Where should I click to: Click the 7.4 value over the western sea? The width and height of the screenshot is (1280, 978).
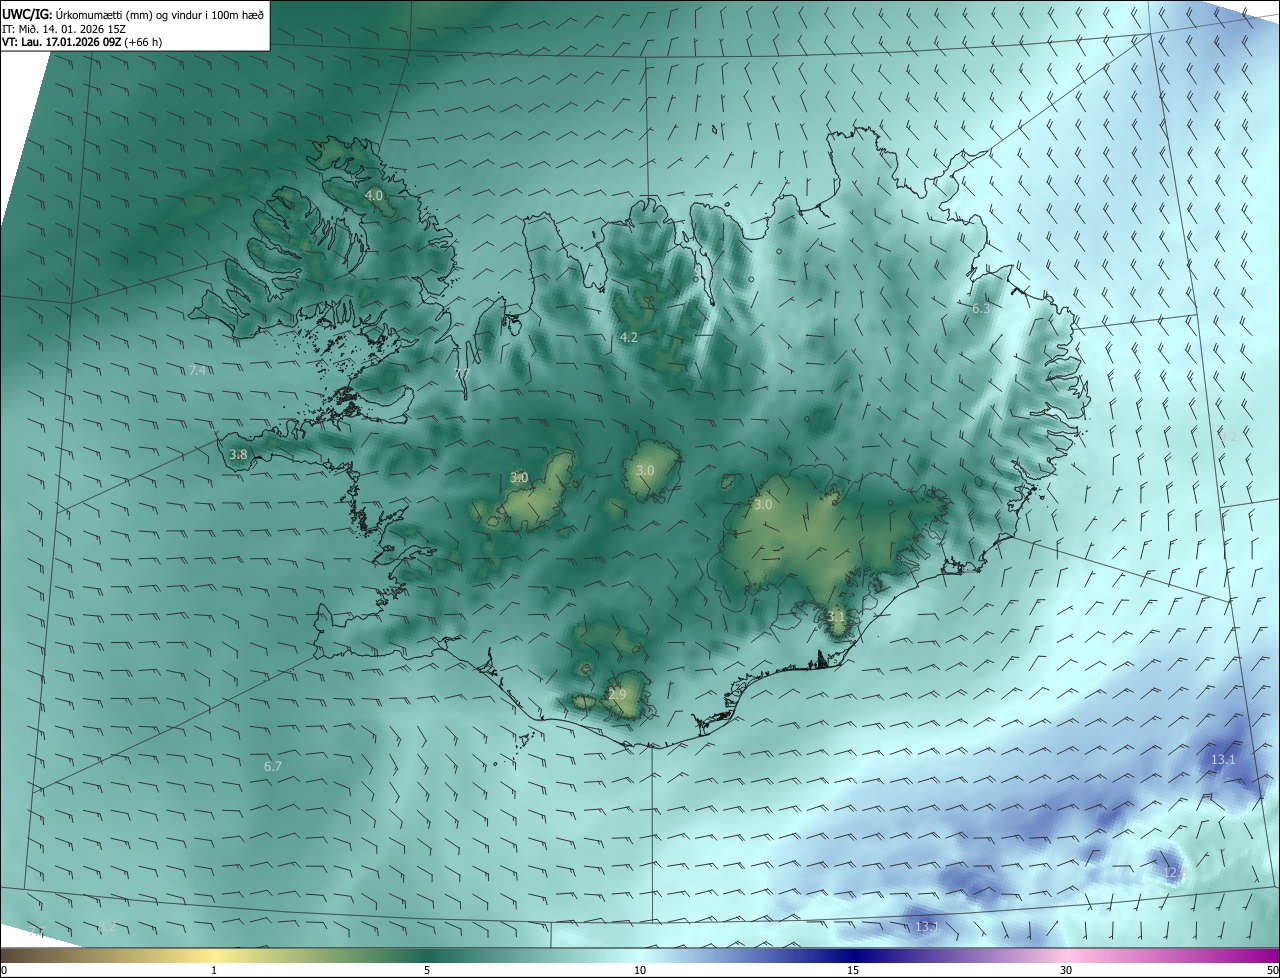(x=197, y=370)
